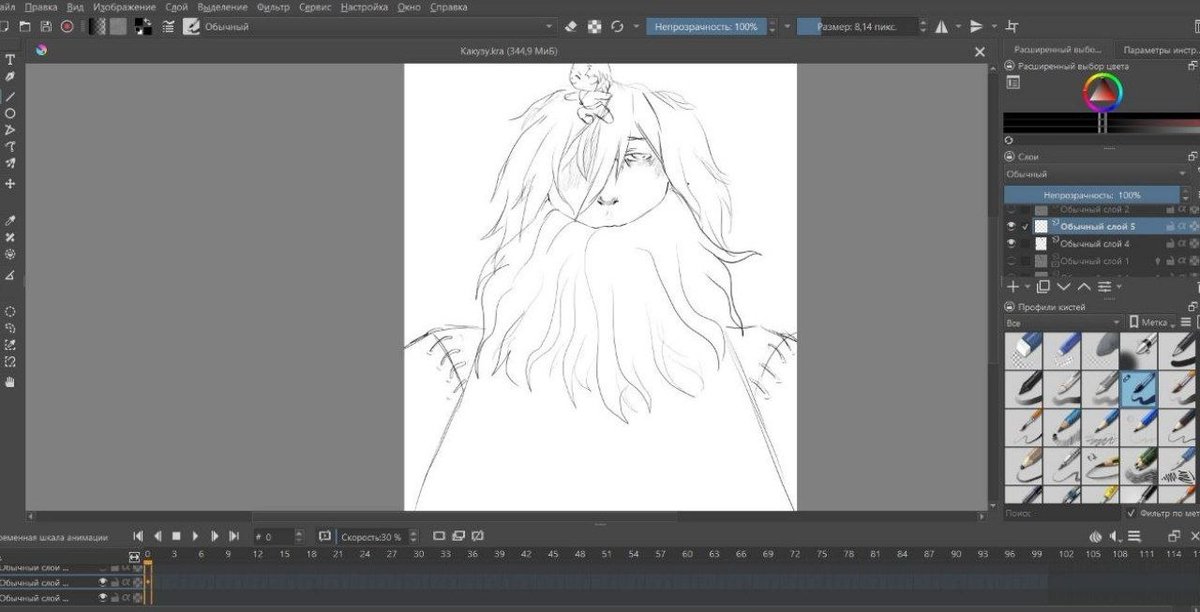The image size is (1200, 612).
Task: Select the Ellipse tool in toolbox
Action: point(10,113)
